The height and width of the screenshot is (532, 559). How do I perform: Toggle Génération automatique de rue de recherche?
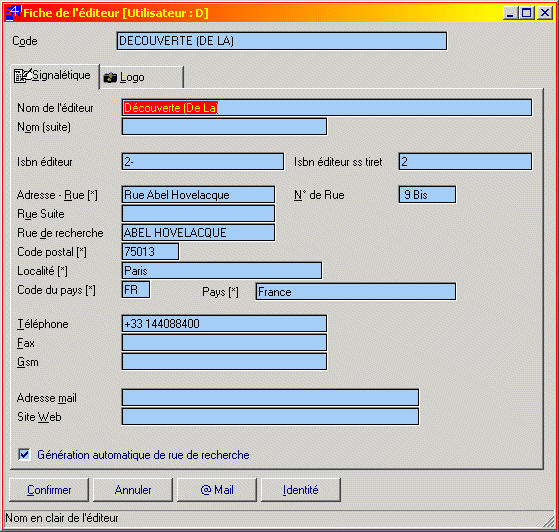(x=24, y=454)
